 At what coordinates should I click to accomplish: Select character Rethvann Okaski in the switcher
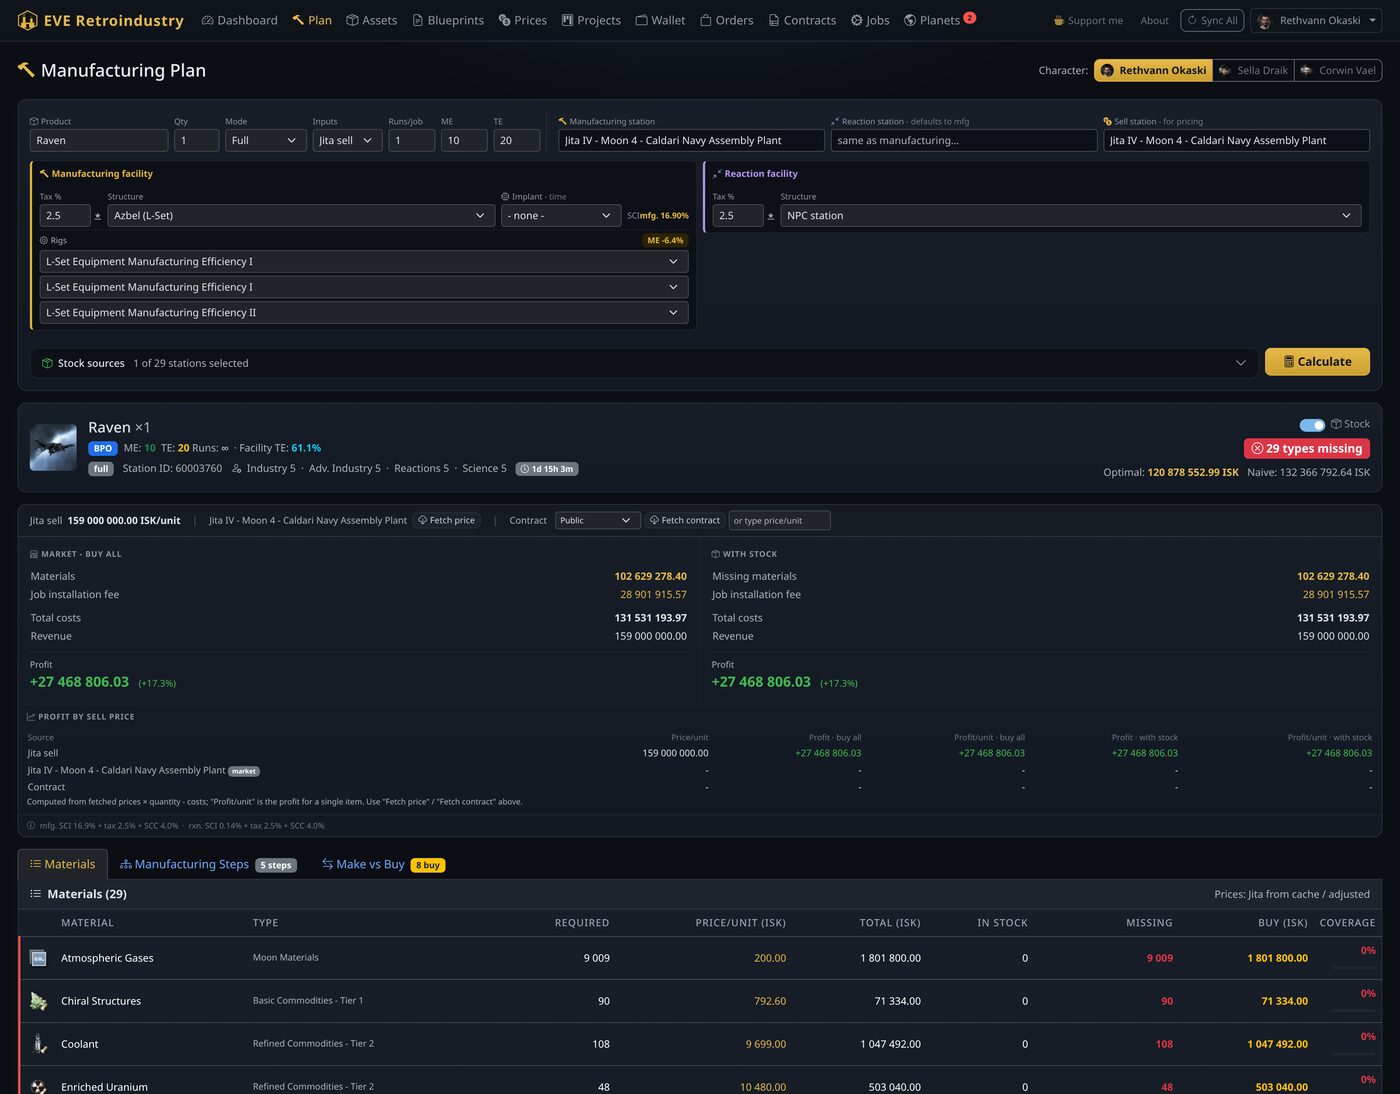point(1153,70)
